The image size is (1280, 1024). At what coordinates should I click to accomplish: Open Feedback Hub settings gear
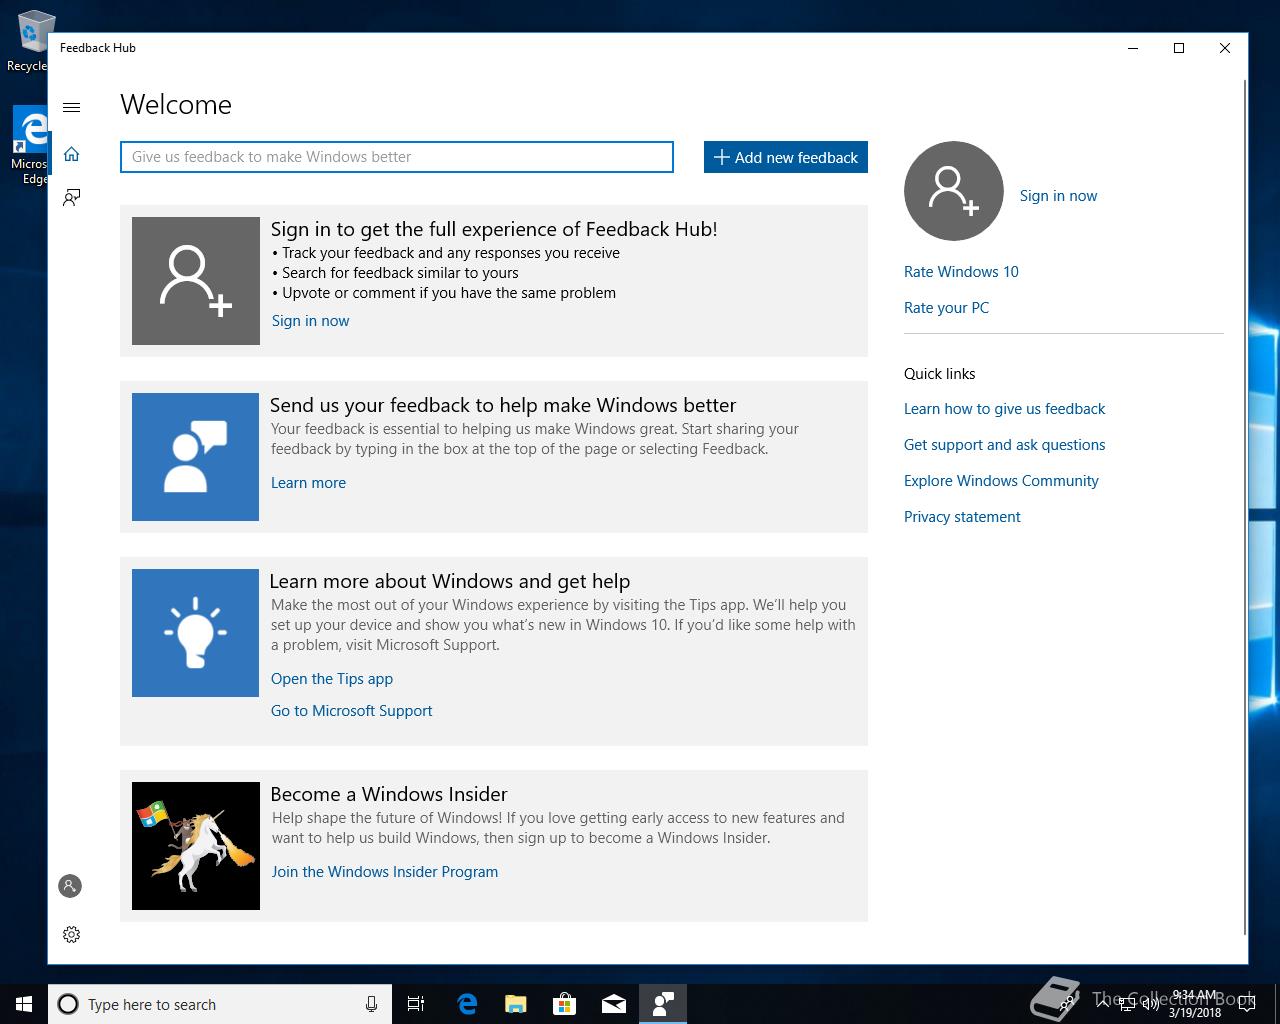click(x=71, y=934)
